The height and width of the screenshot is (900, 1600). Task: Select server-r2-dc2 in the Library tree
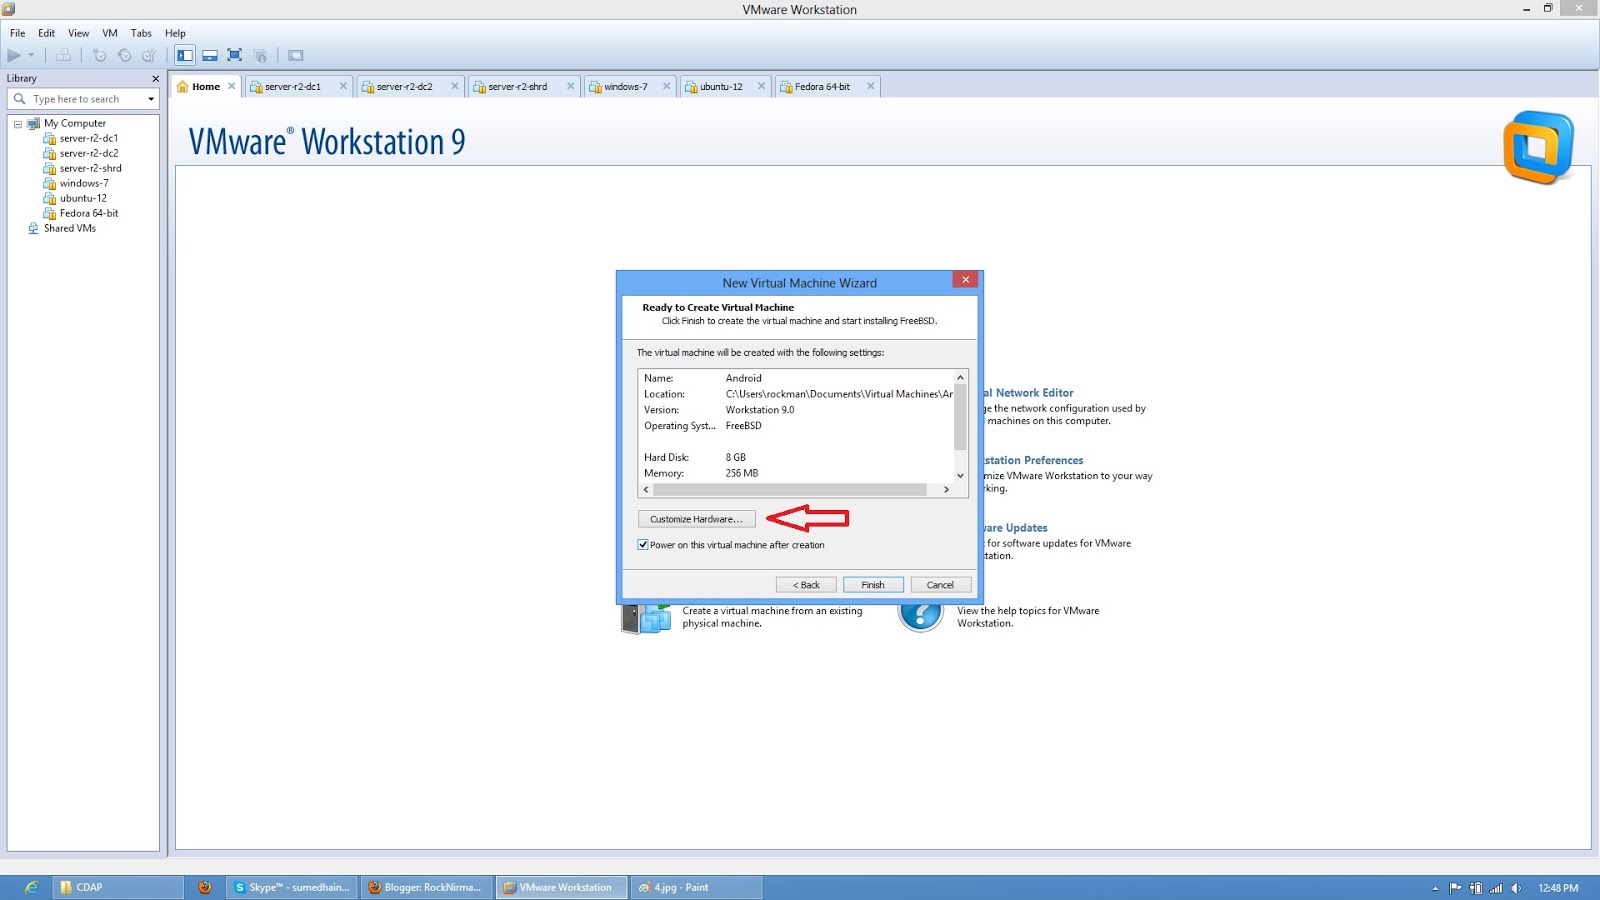click(x=88, y=153)
